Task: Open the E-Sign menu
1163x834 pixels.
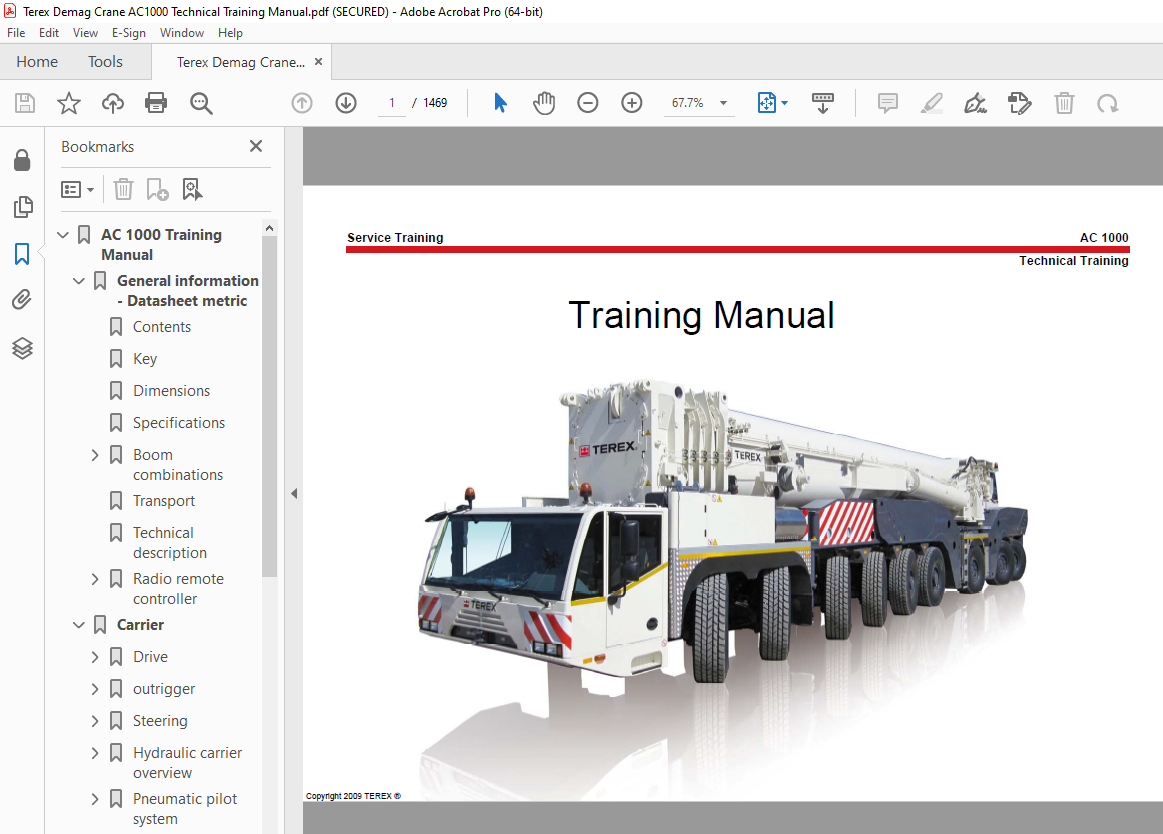Action: point(128,33)
